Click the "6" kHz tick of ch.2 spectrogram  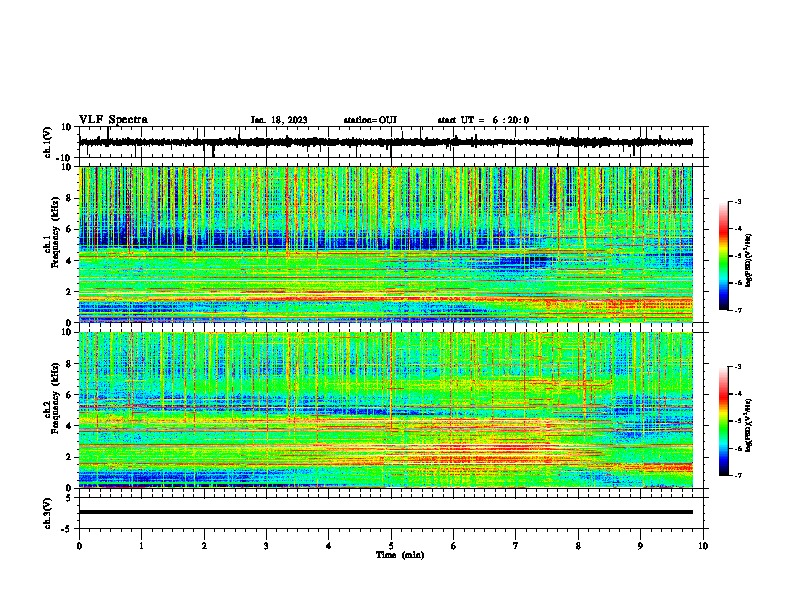(x=70, y=394)
